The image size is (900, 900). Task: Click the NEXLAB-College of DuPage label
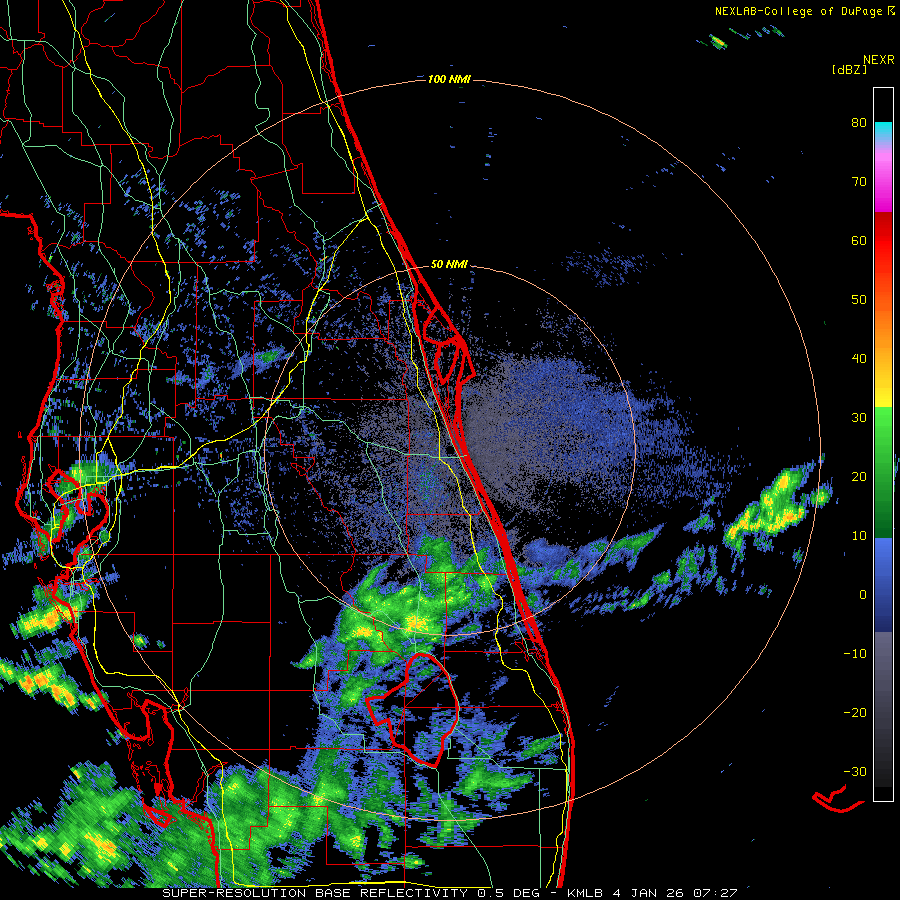point(798,11)
